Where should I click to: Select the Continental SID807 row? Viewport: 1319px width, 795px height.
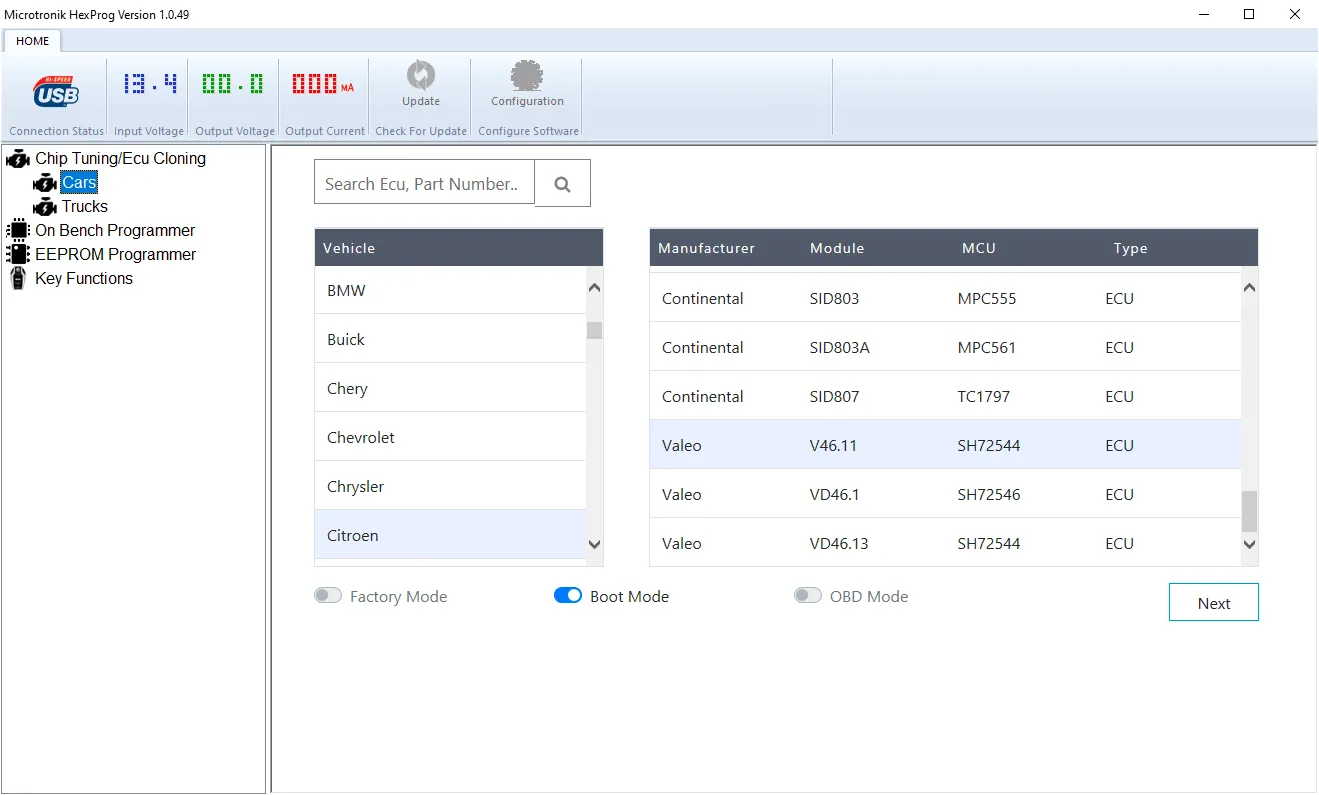pos(945,396)
